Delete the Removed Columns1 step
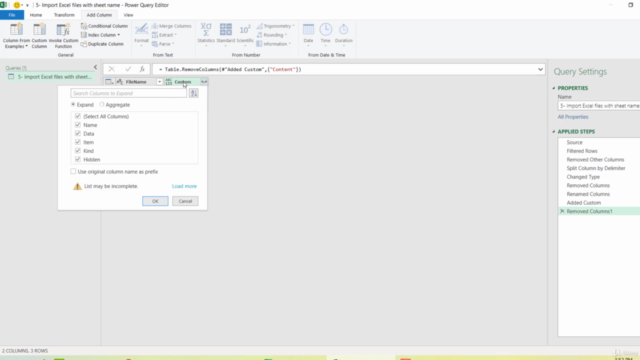 pyautogui.click(x=562, y=211)
